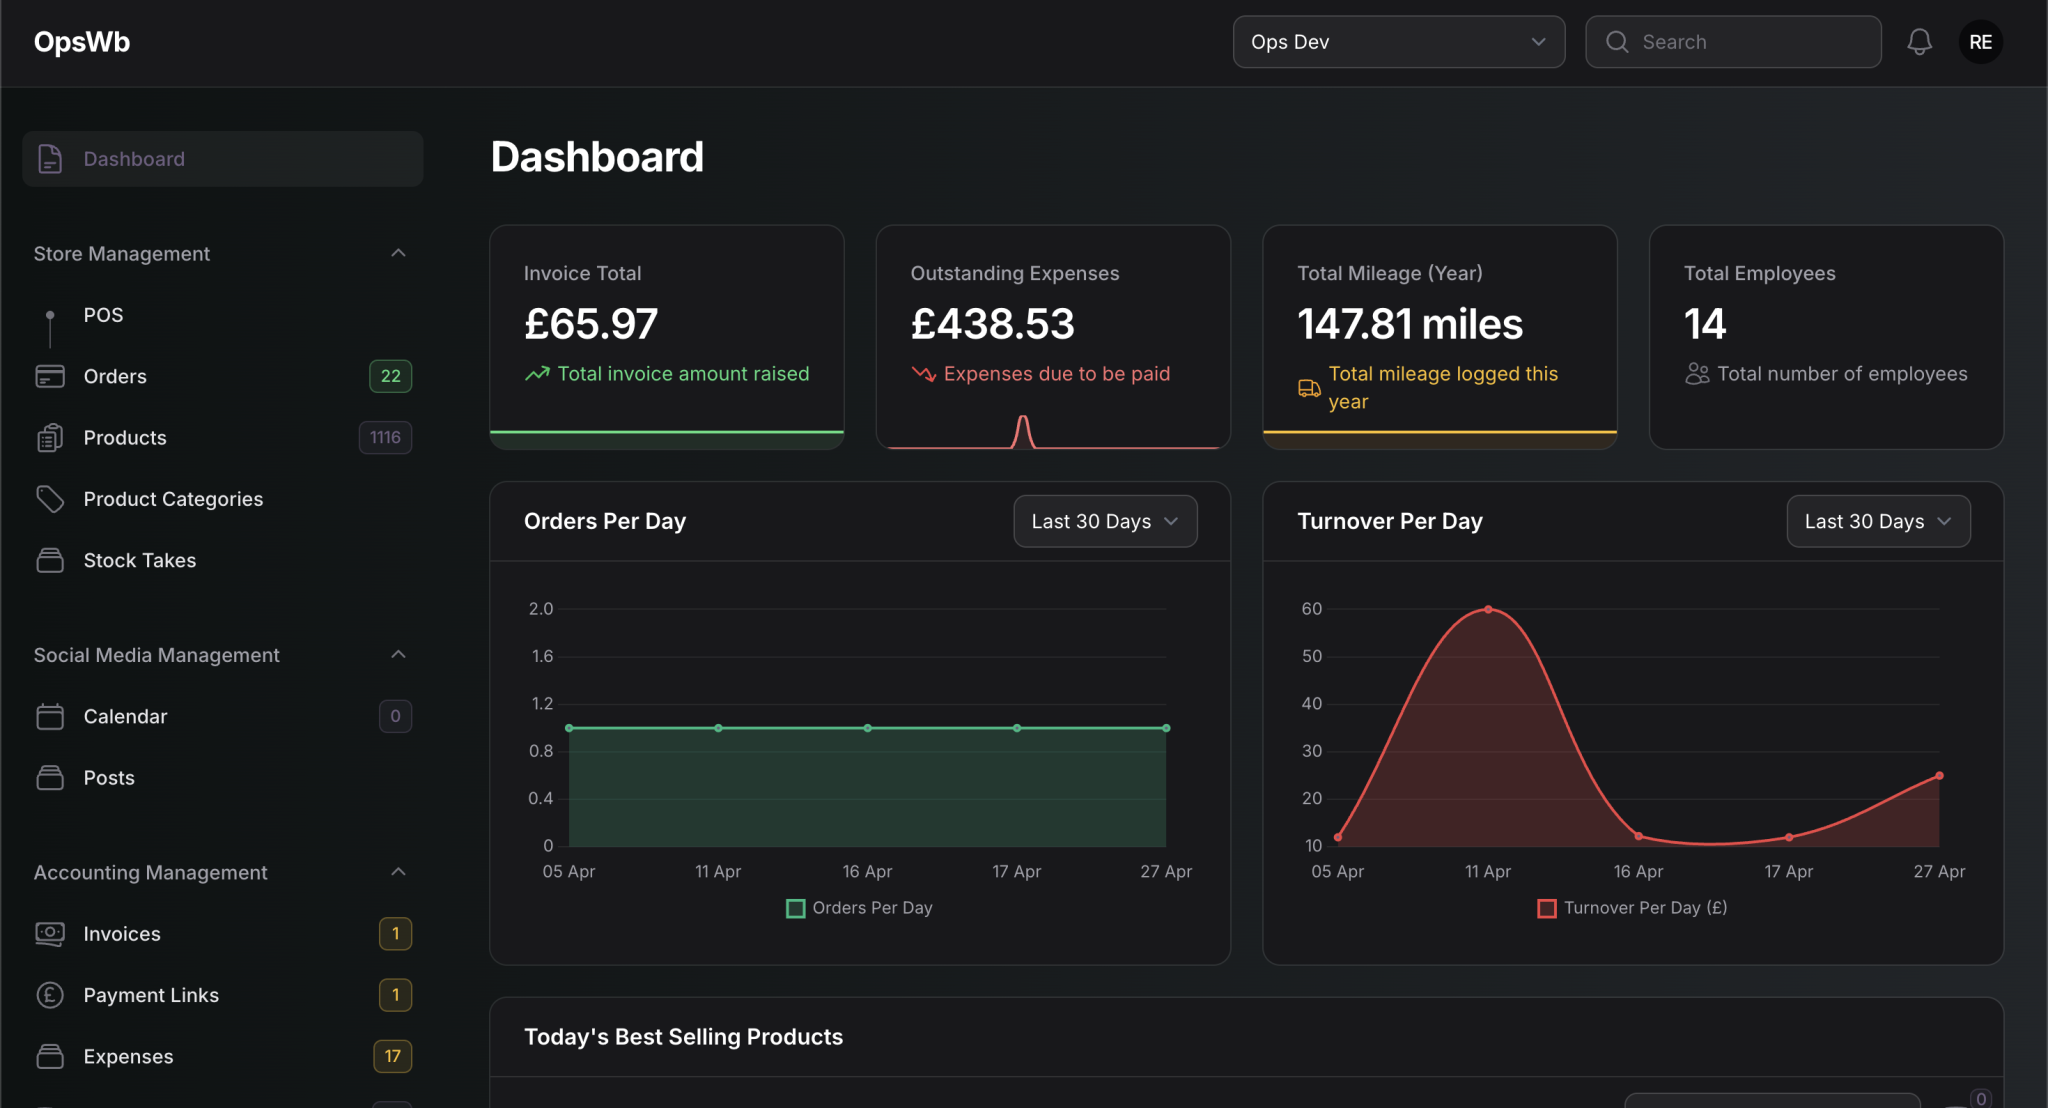The height and width of the screenshot is (1108, 2048).
Task: Click the Payment Links pound icon
Action: click(50, 995)
